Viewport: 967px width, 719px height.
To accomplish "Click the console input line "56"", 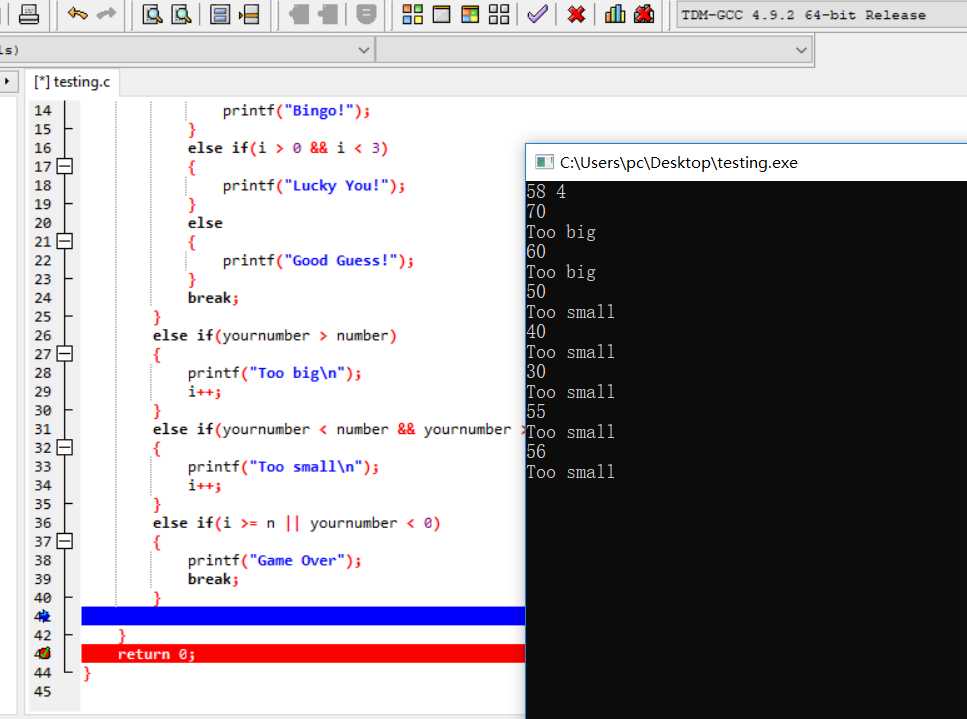I will click(536, 451).
